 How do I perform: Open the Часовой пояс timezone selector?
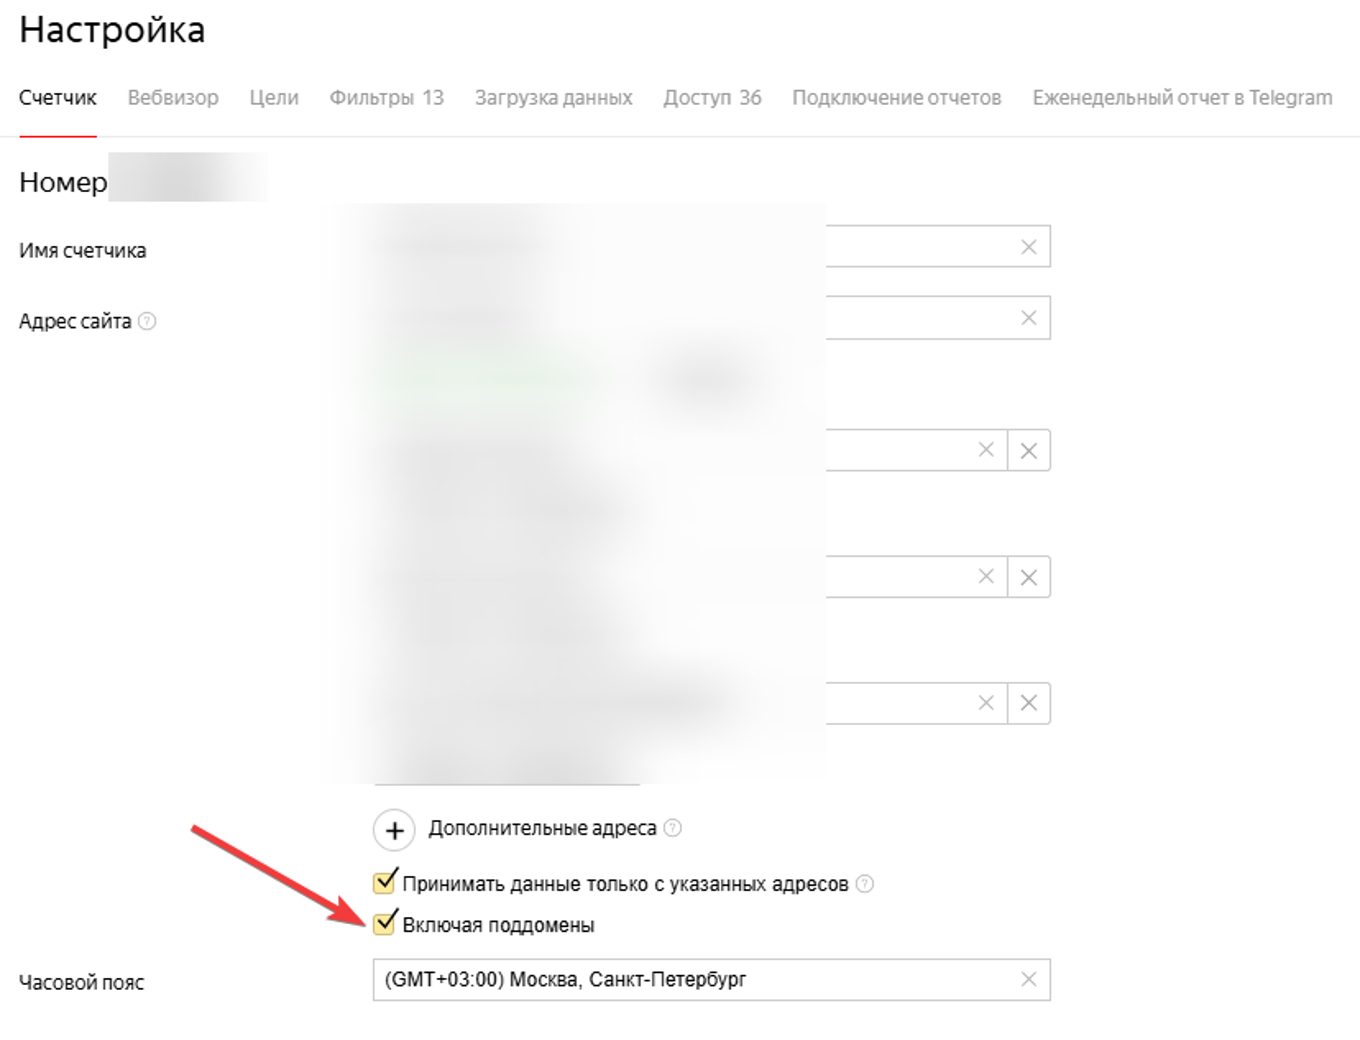tap(690, 980)
